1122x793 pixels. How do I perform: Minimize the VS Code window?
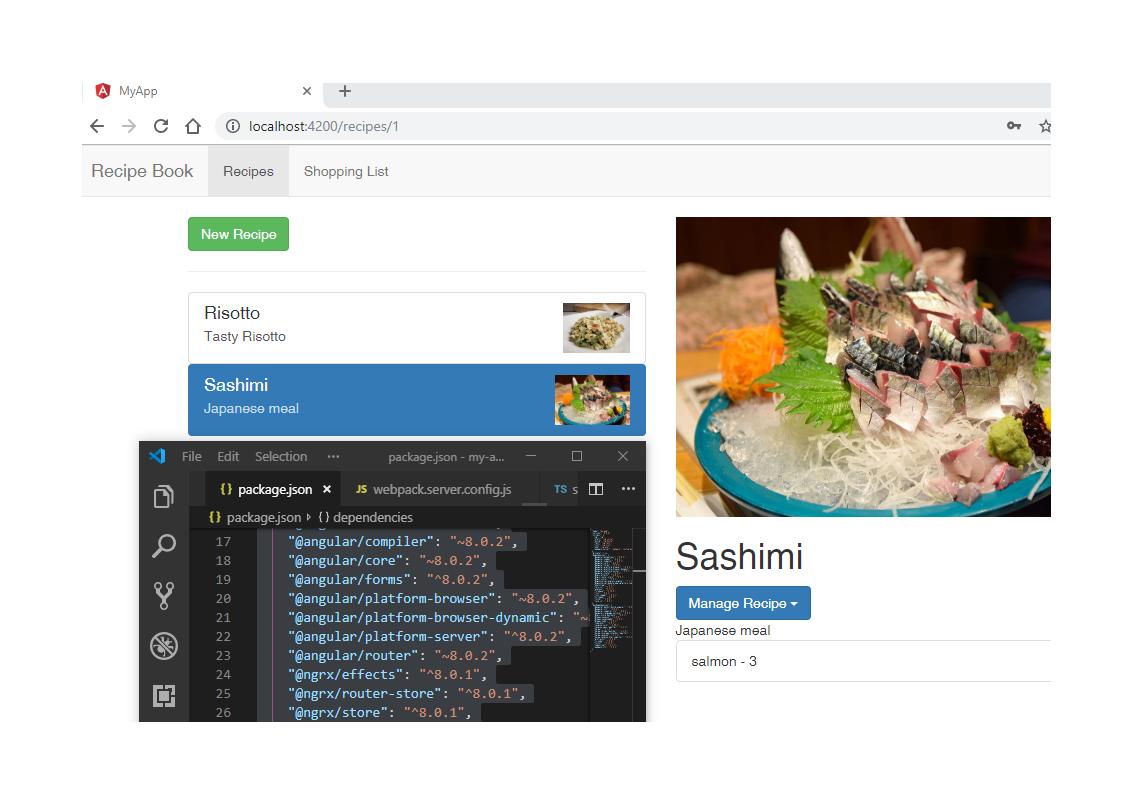click(531, 456)
